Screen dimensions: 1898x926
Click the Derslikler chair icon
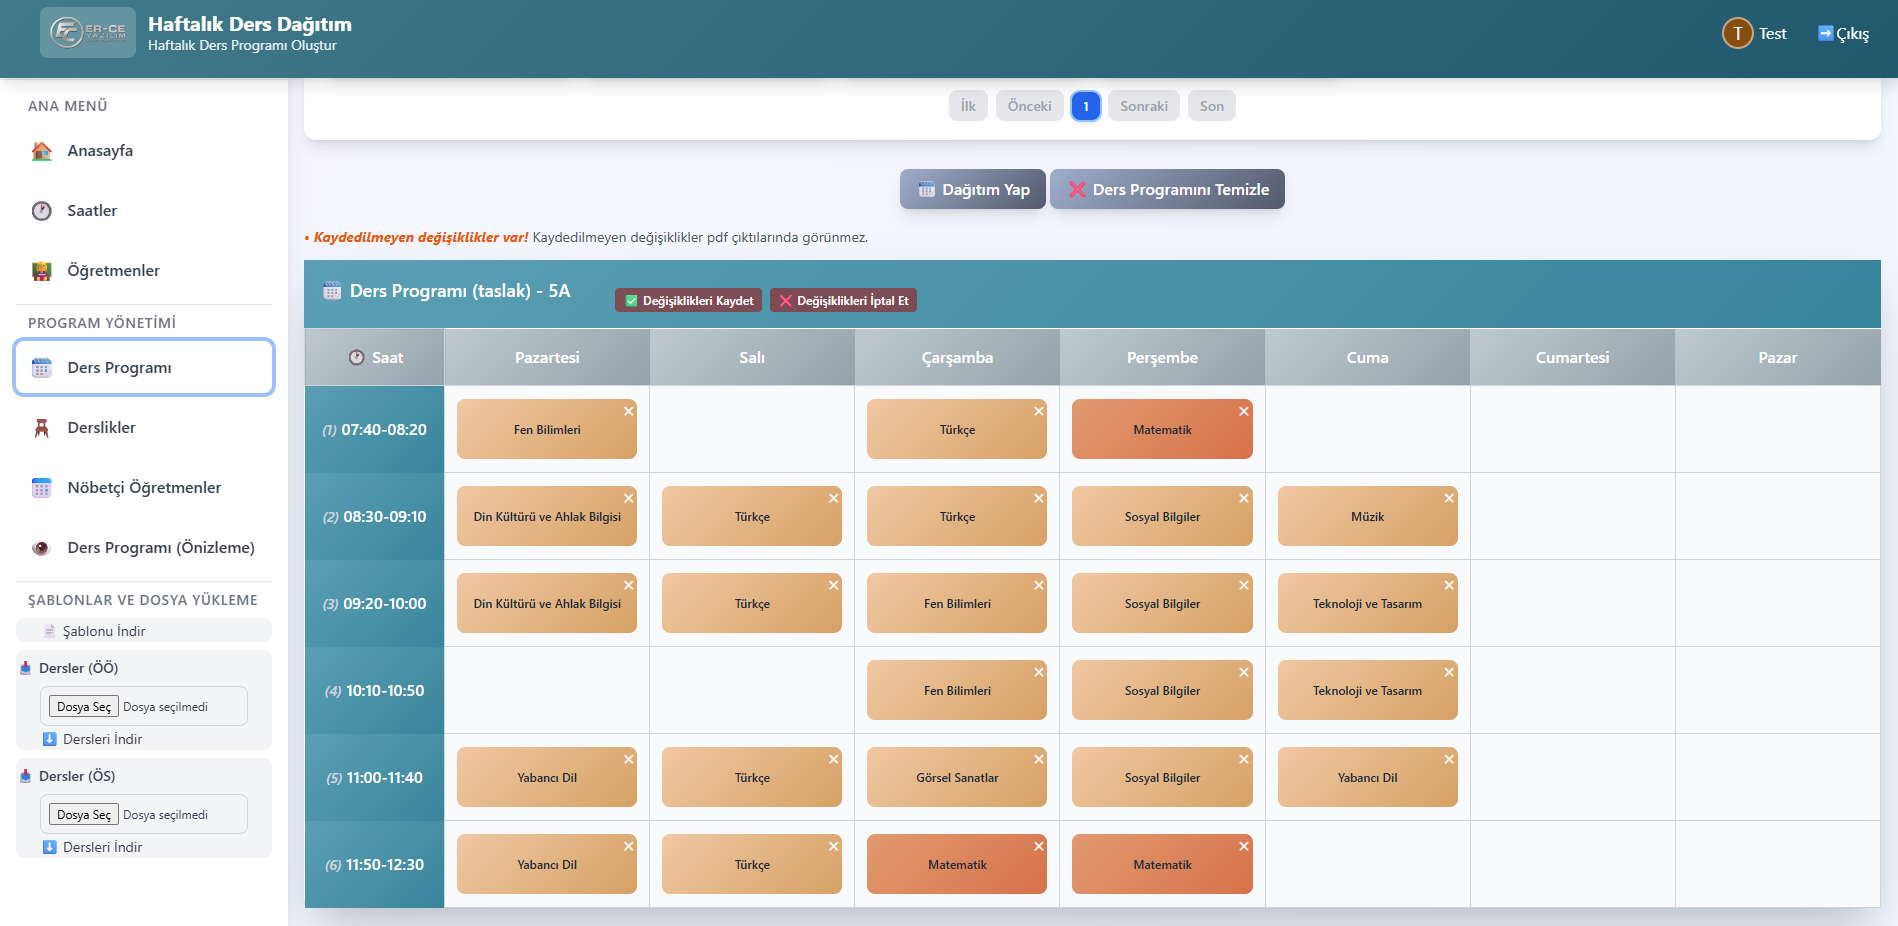click(x=42, y=428)
